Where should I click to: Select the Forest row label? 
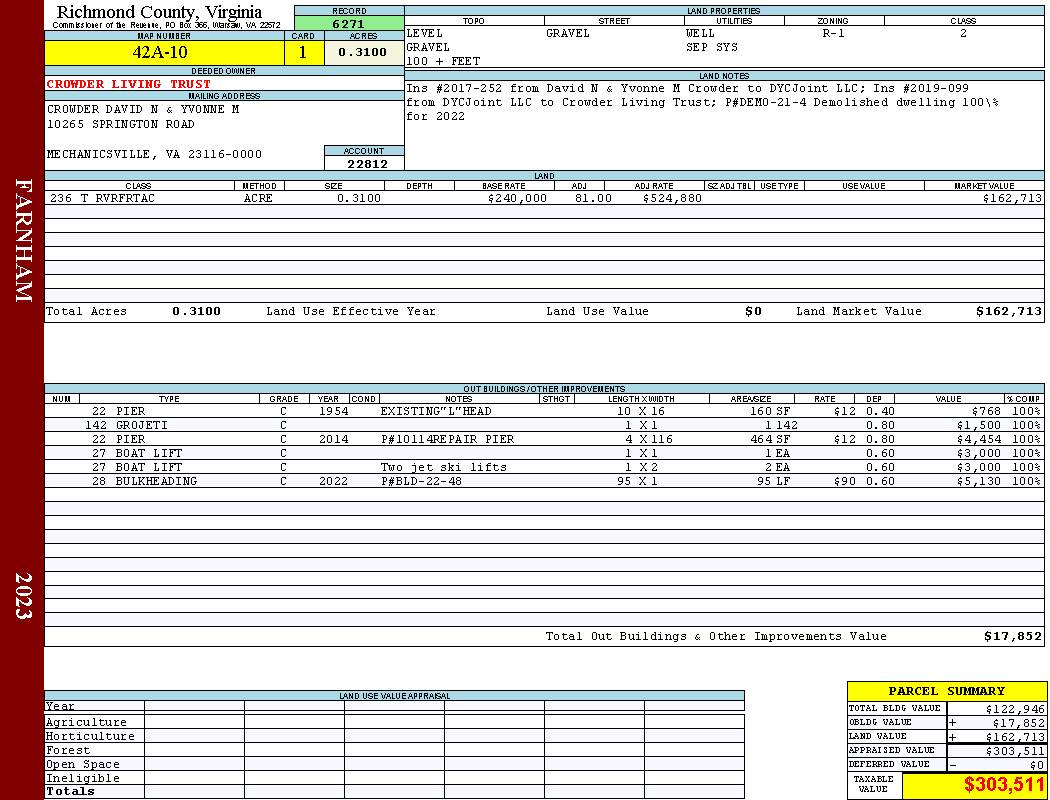point(68,751)
